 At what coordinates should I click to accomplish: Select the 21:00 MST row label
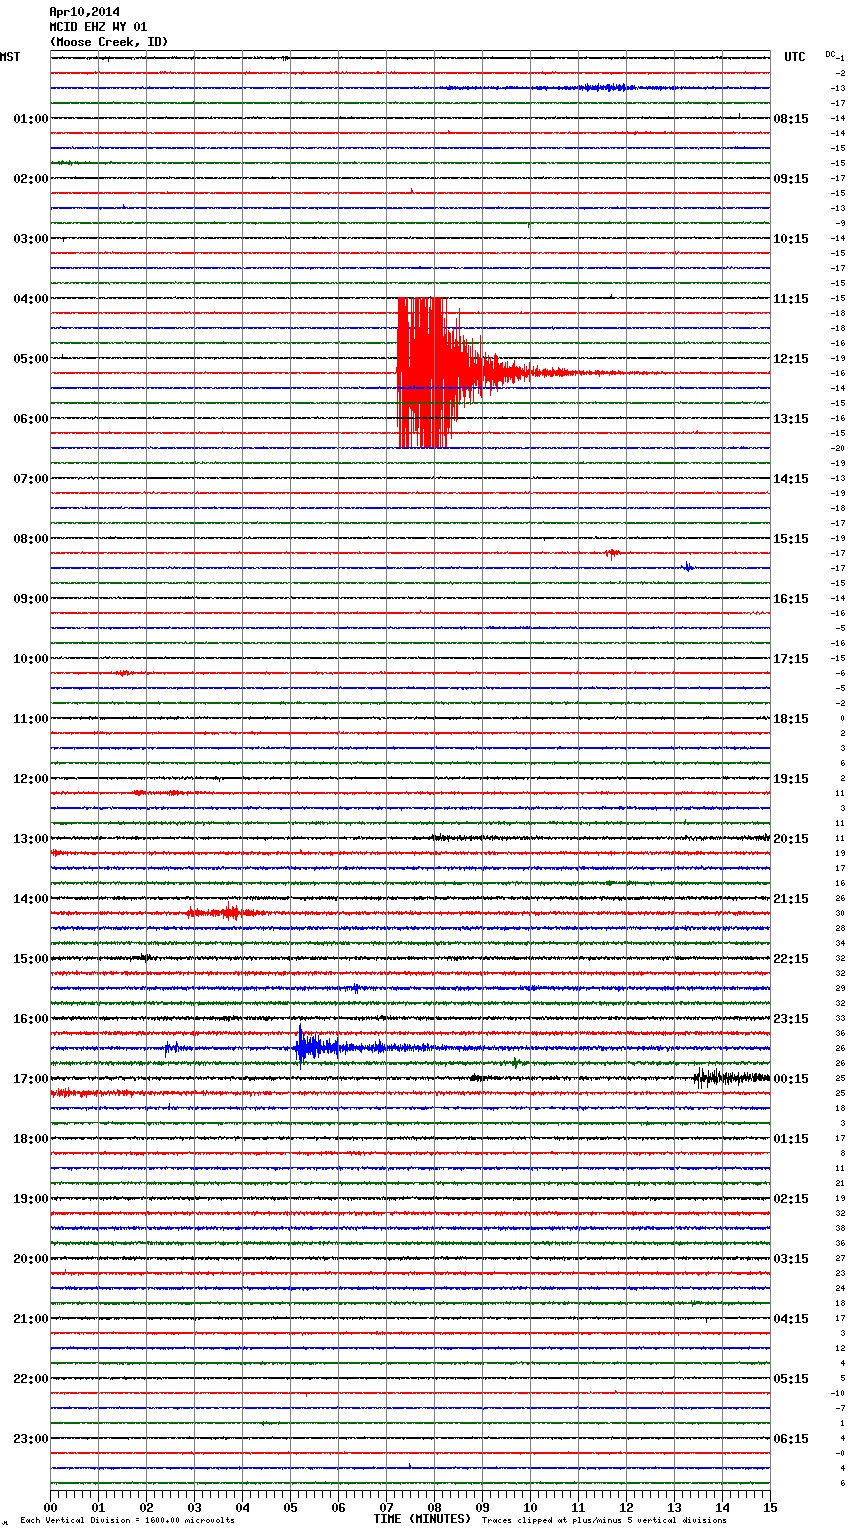30,1319
